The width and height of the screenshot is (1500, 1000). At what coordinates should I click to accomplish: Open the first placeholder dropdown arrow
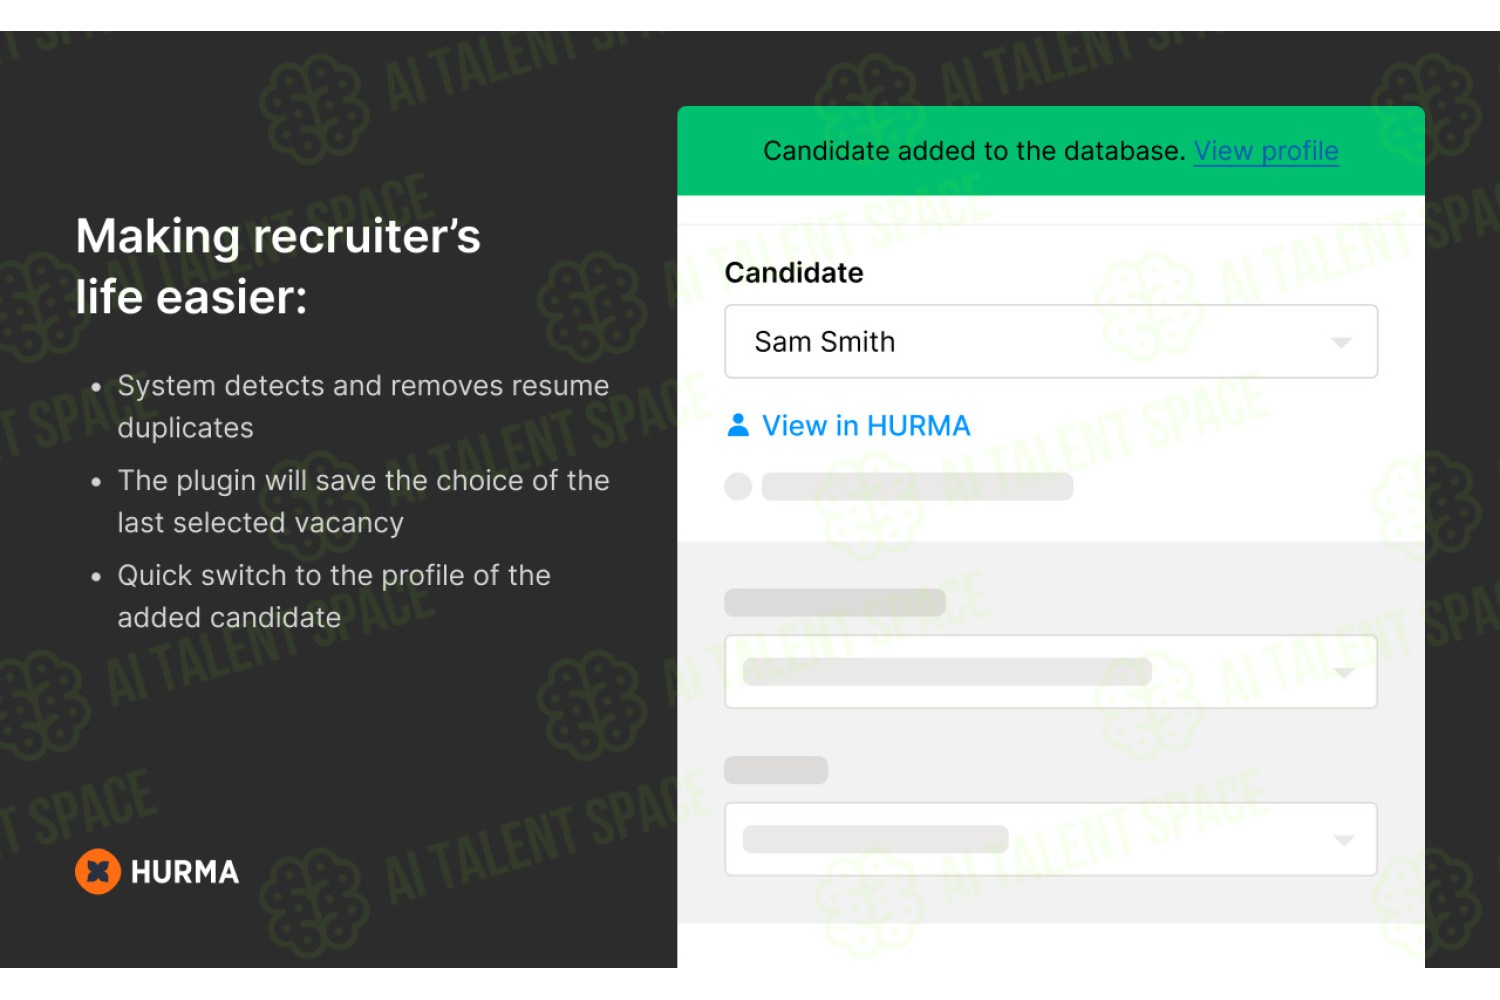pyautogui.click(x=1344, y=673)
